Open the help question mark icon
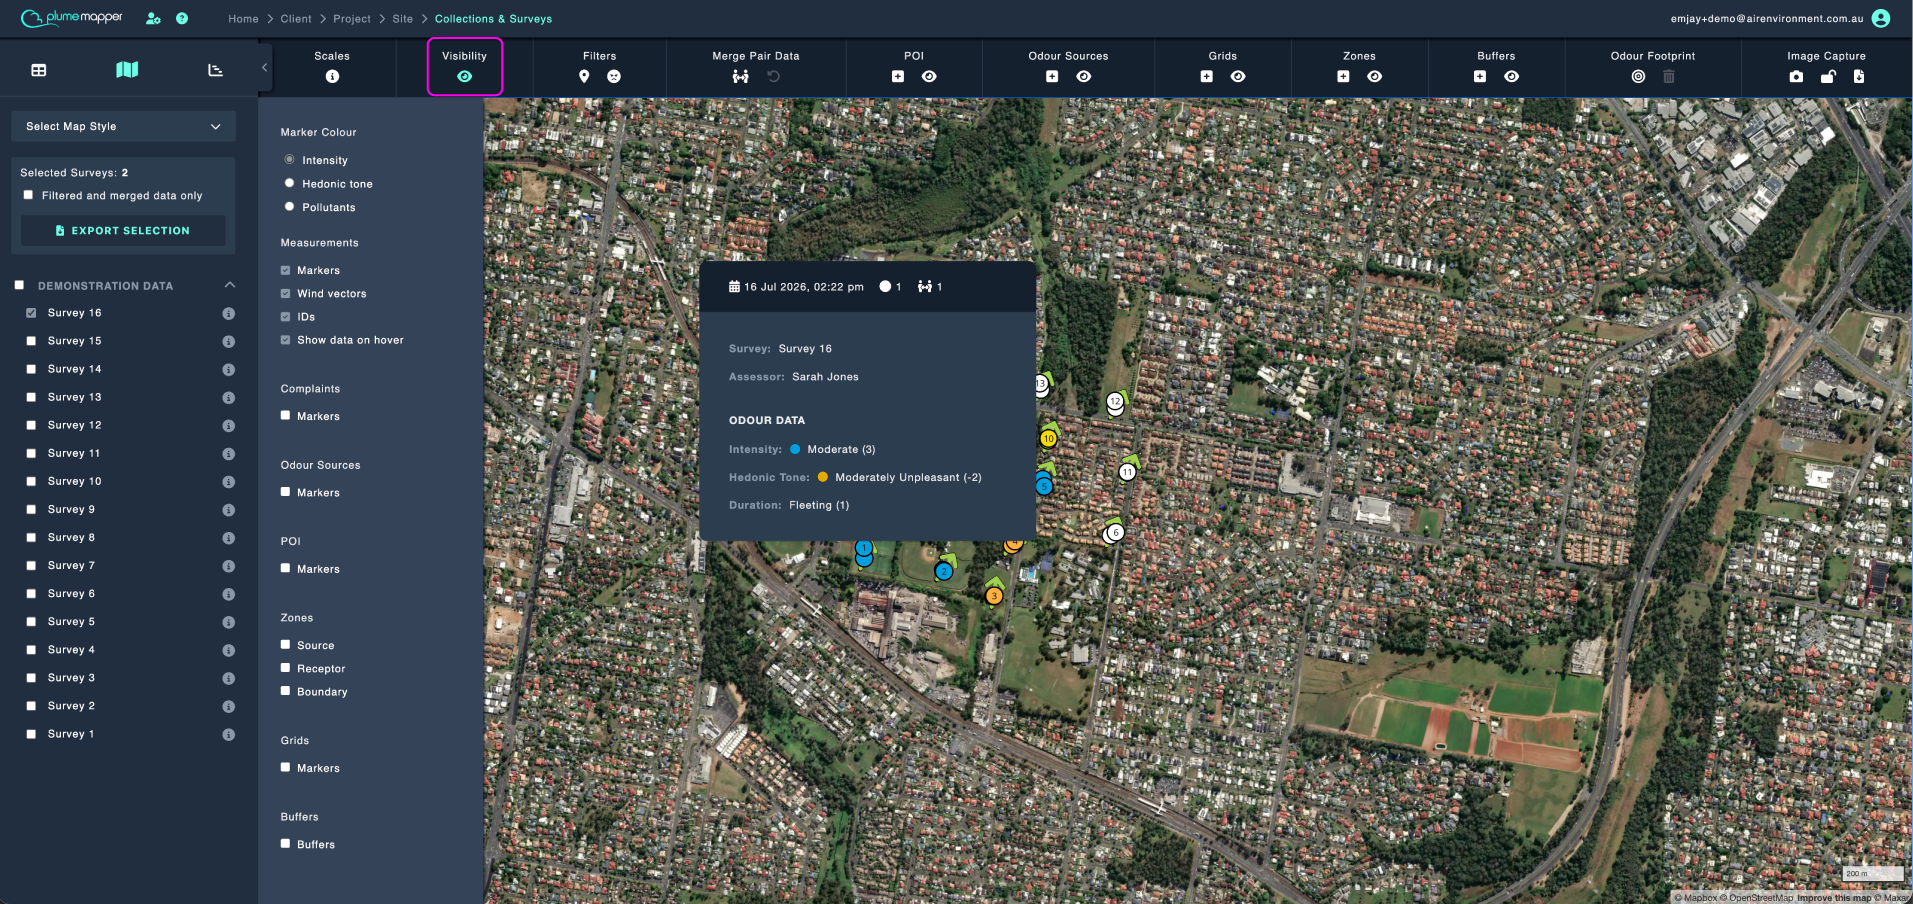1913x904 pixels. 182,18
